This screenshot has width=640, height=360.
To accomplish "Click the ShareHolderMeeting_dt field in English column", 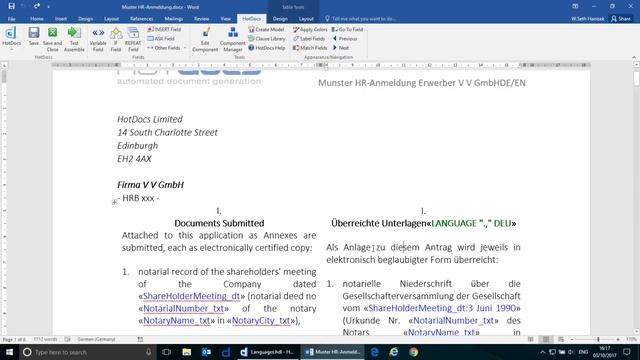I will click(191, 296).
